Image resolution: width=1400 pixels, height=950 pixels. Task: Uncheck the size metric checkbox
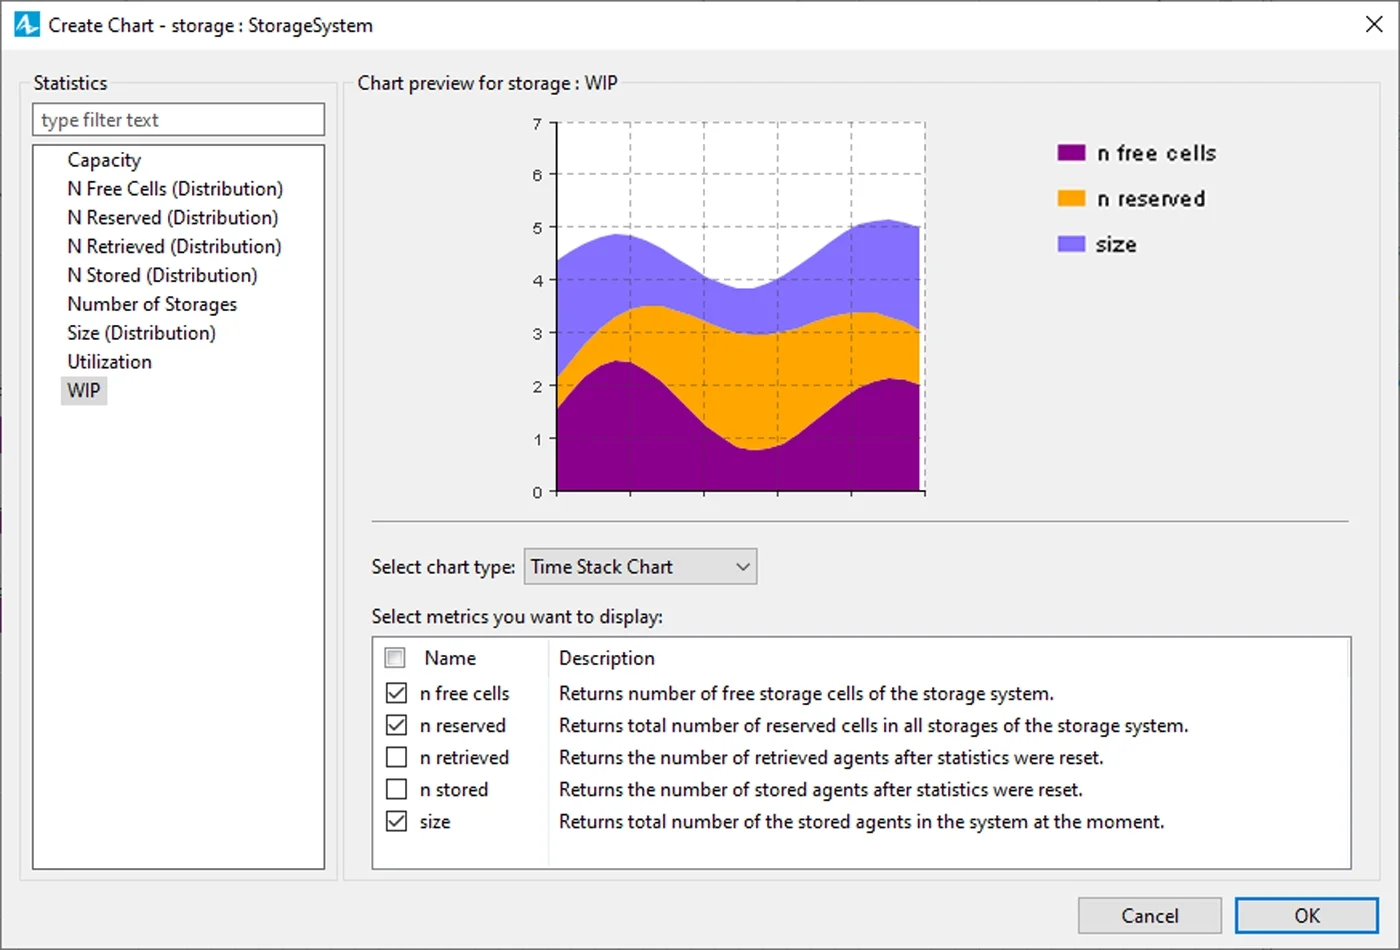pyautogui.click(x=397, y=821)
